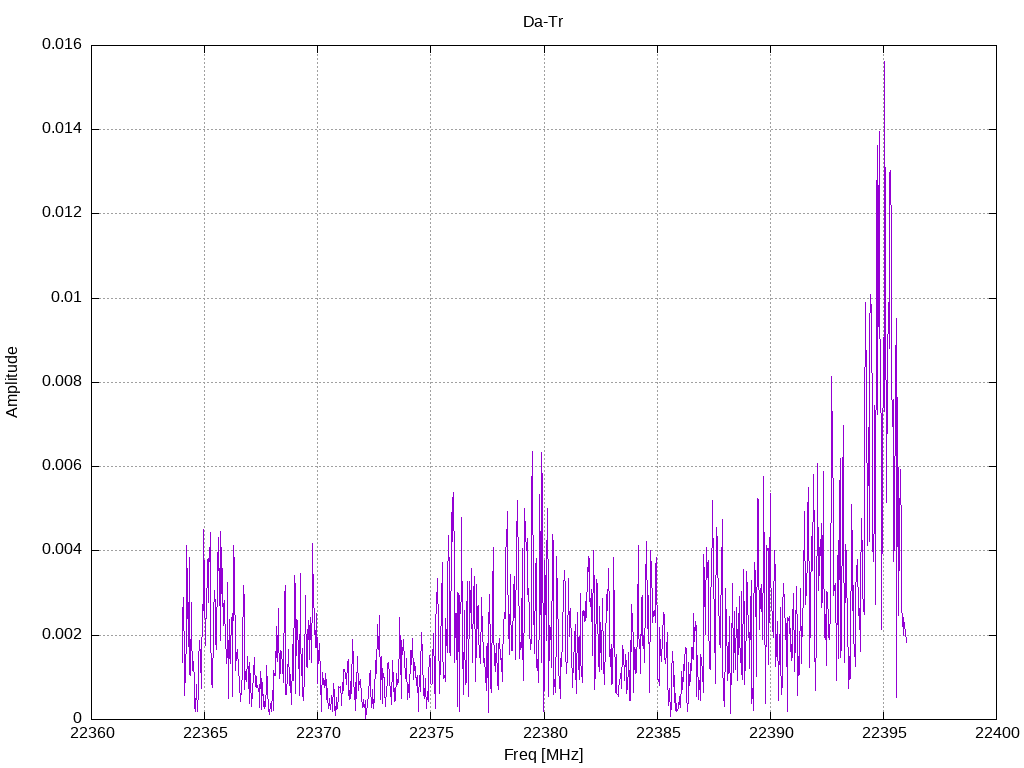Click the plot title 'Da-Tr'
The width and height of the screenshot is (1024, 768).
pyautogui.click(x=543, y=22)
